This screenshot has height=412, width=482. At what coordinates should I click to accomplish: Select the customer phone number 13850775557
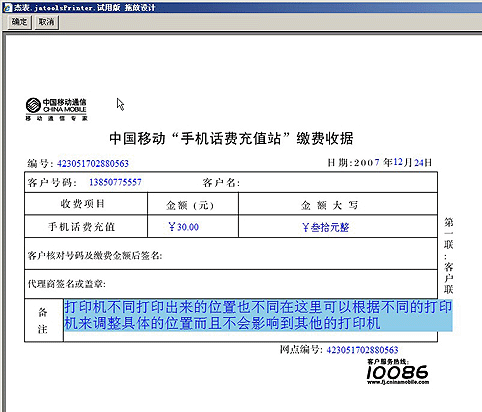click(115, 182)
